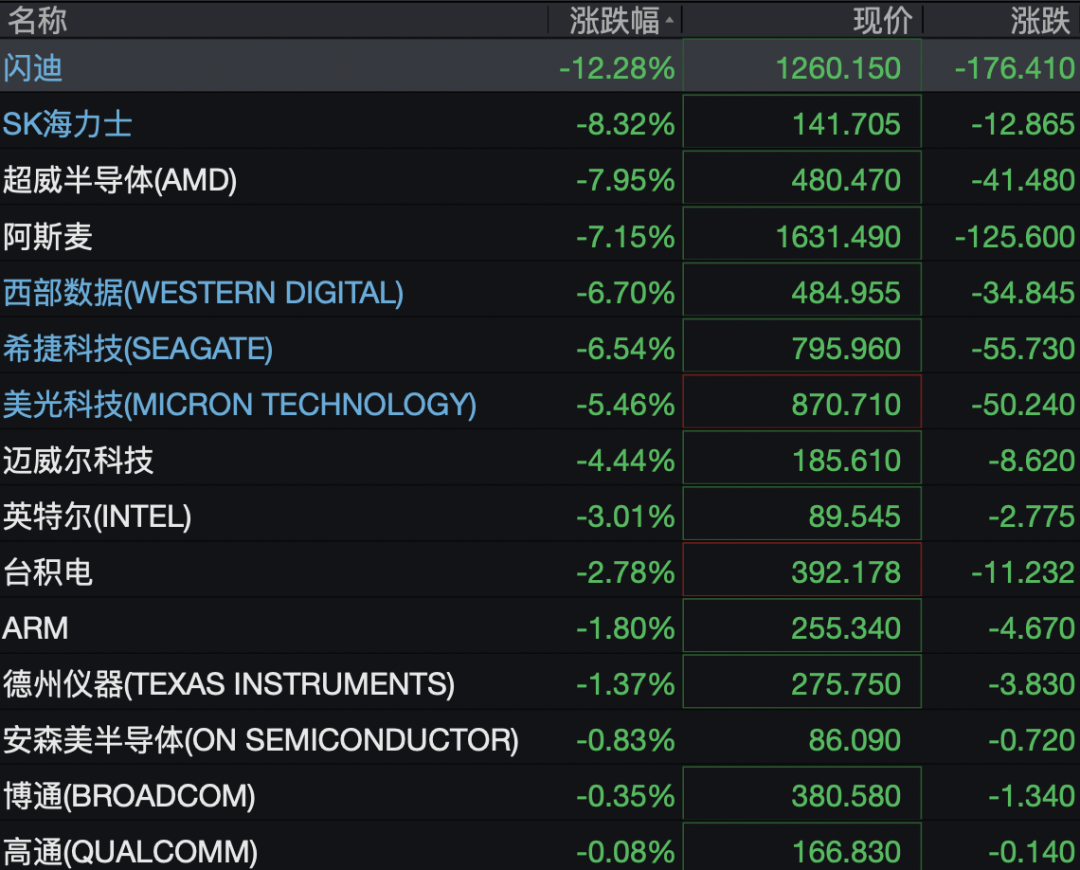Viewport: 1080px width, 870px height.
Task: Click Texas Instruments price 275.750
Action: 802,681
